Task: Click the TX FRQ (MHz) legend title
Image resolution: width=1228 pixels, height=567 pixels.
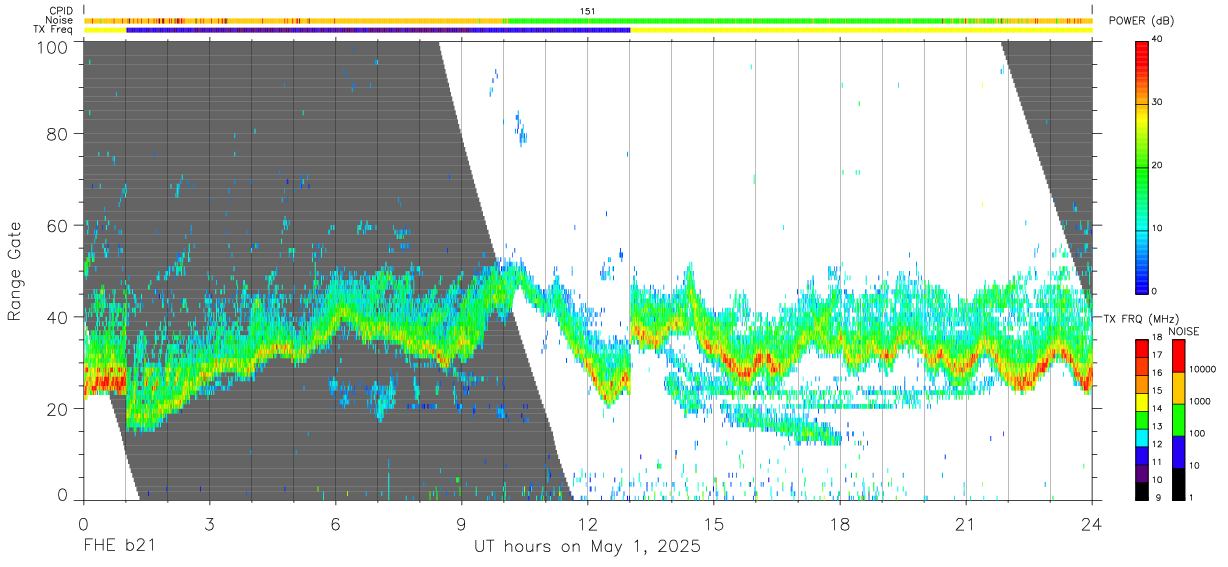Action: point(1140,318)
